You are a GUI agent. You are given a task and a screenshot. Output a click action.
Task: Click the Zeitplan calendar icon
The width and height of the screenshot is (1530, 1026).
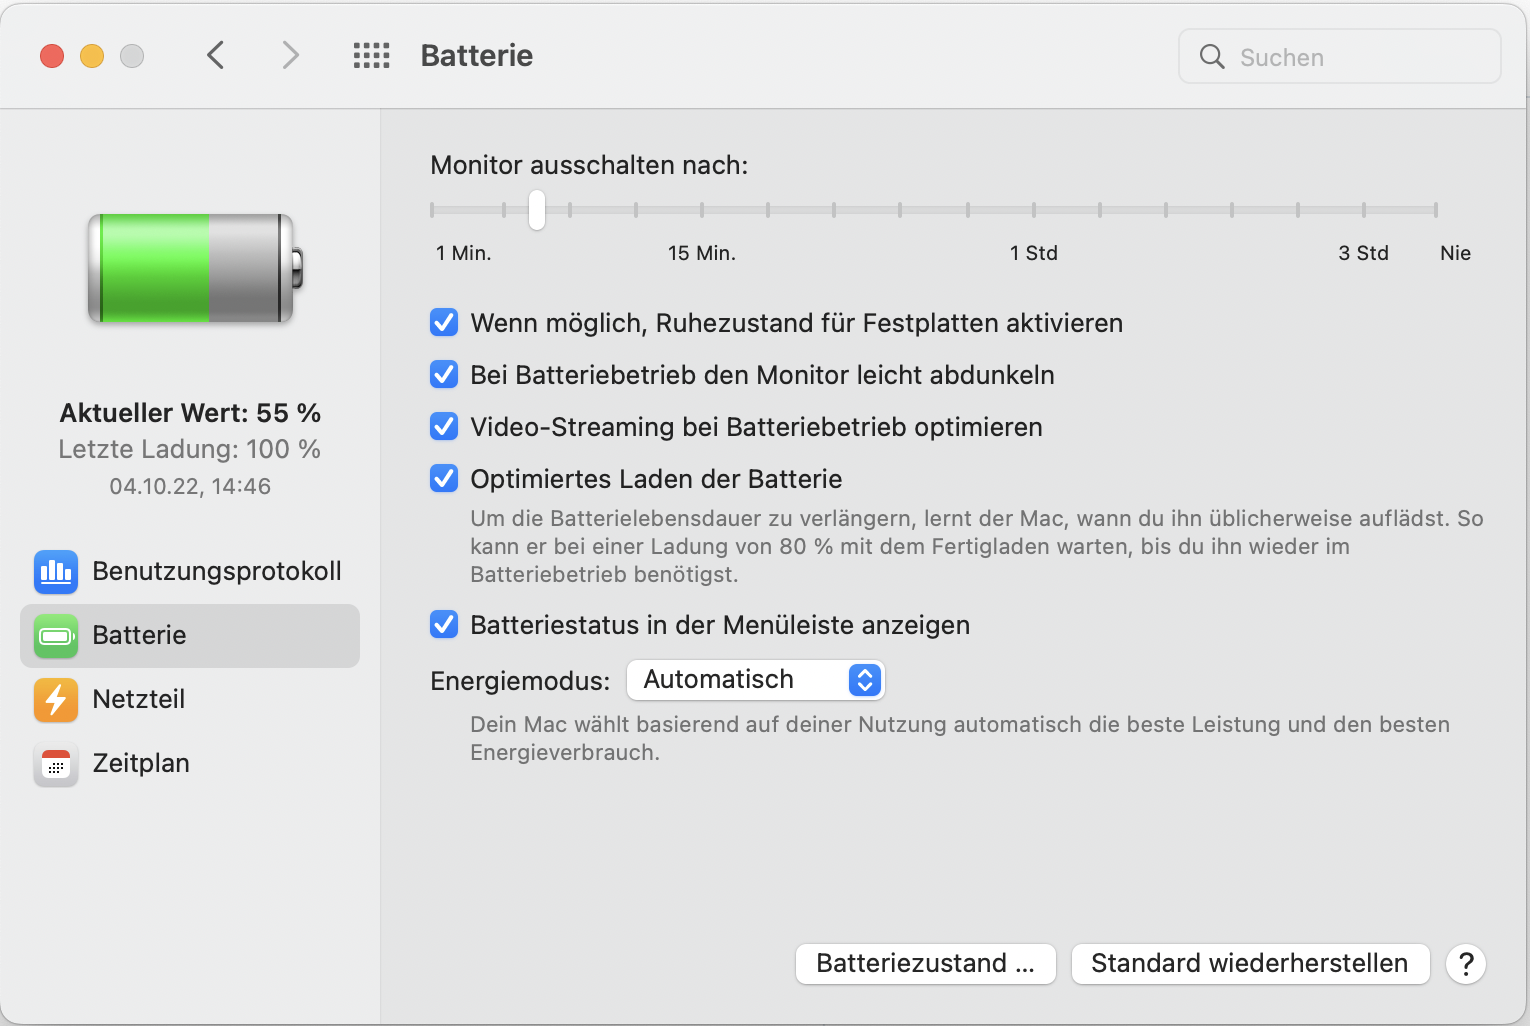pyautogui.click(x=56, y=764)
